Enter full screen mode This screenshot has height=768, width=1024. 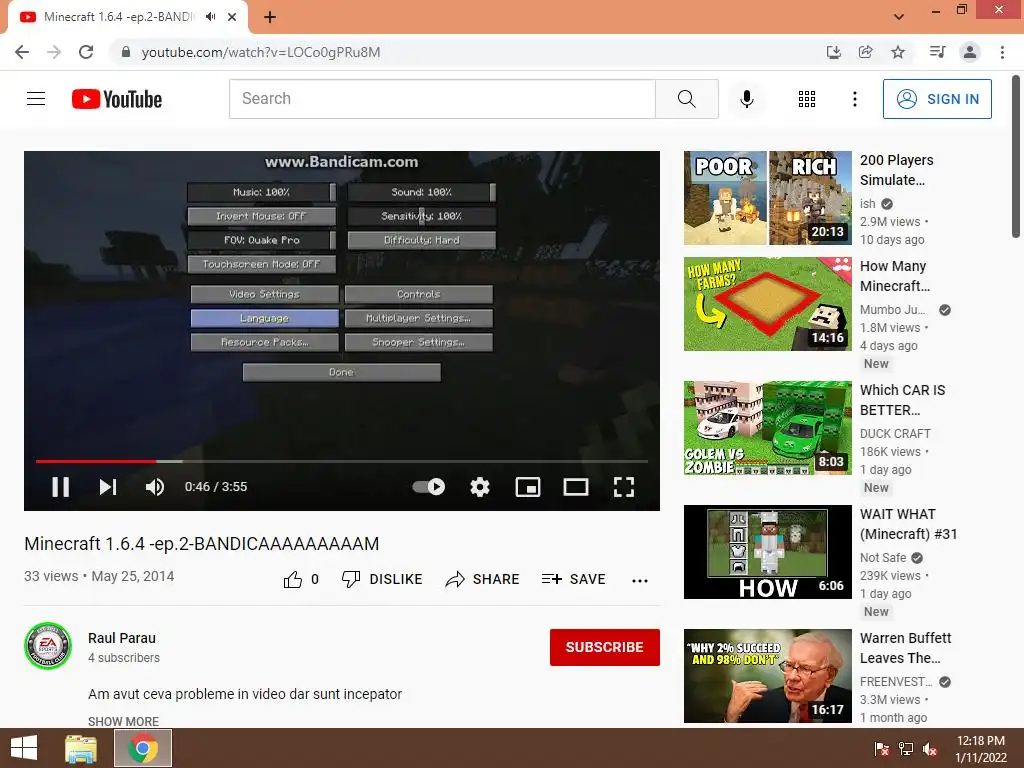pyautogui.click(x=624, y=487)
